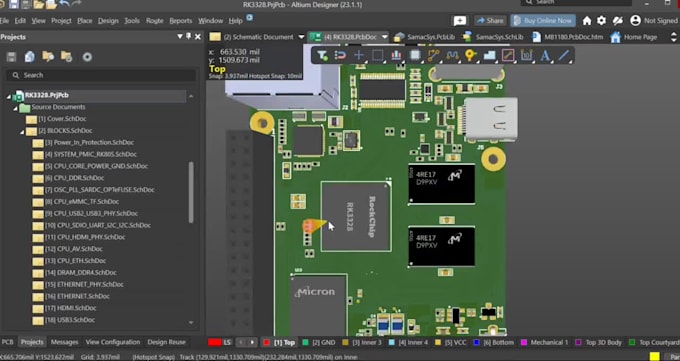Image resolution: width=680 pixels, height=361 pixels.
Task: Click the Undo arrow in title bar
Action: [64, 4]
